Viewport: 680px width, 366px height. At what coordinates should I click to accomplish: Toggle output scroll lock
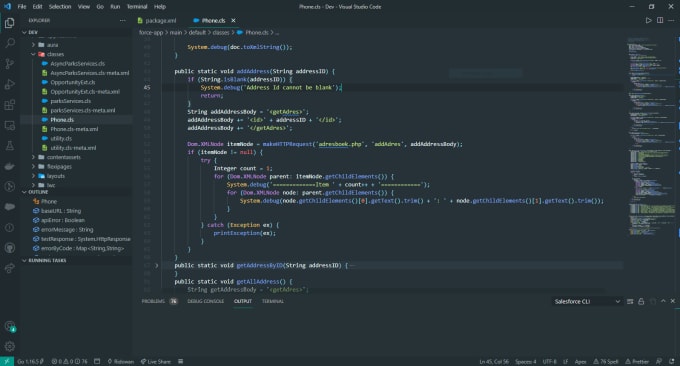click(641, 301)
